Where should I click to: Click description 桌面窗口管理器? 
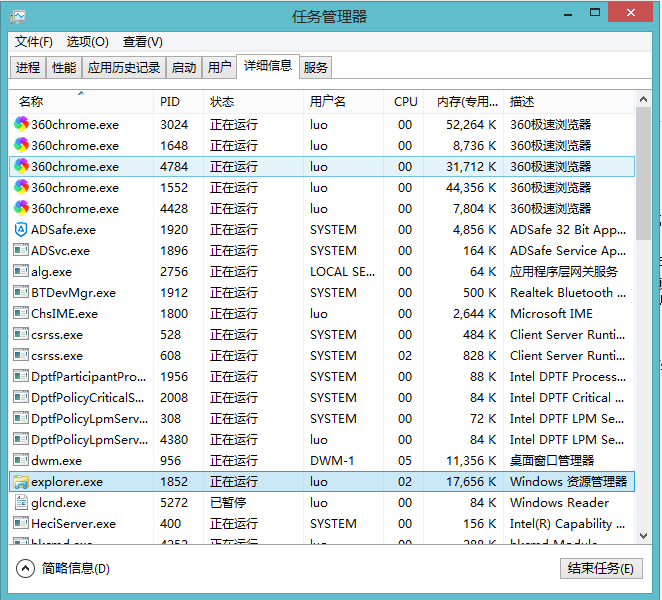(552, 460)
